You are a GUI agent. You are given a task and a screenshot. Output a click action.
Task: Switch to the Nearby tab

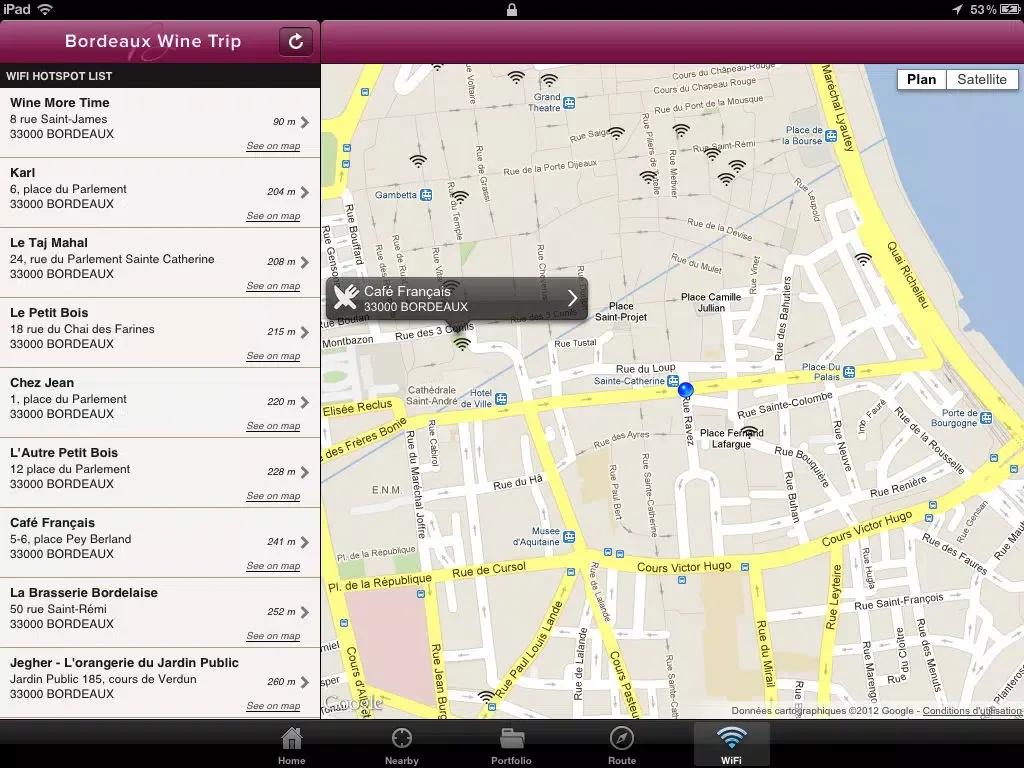[x=402, y=745]
